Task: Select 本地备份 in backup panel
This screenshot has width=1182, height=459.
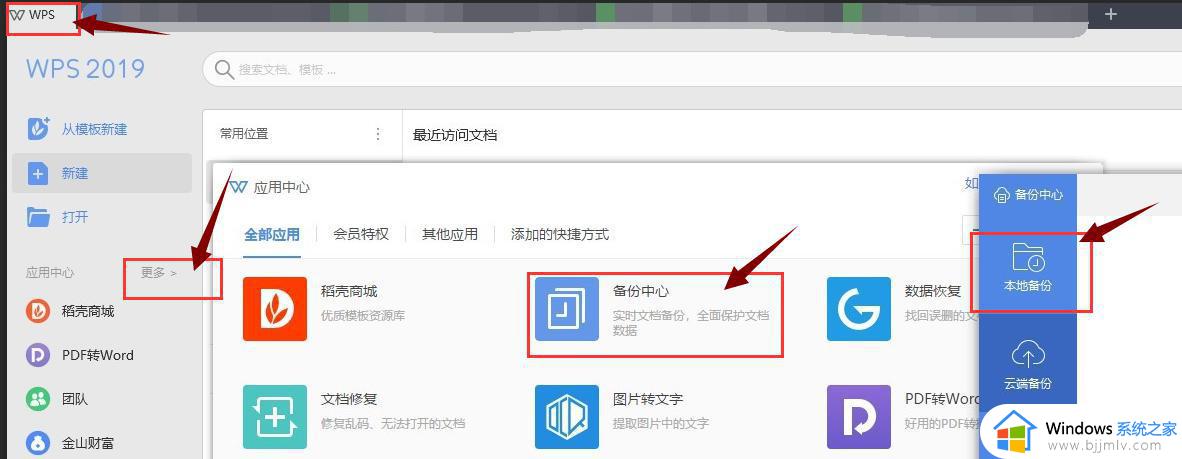Action: (1027, 268)
